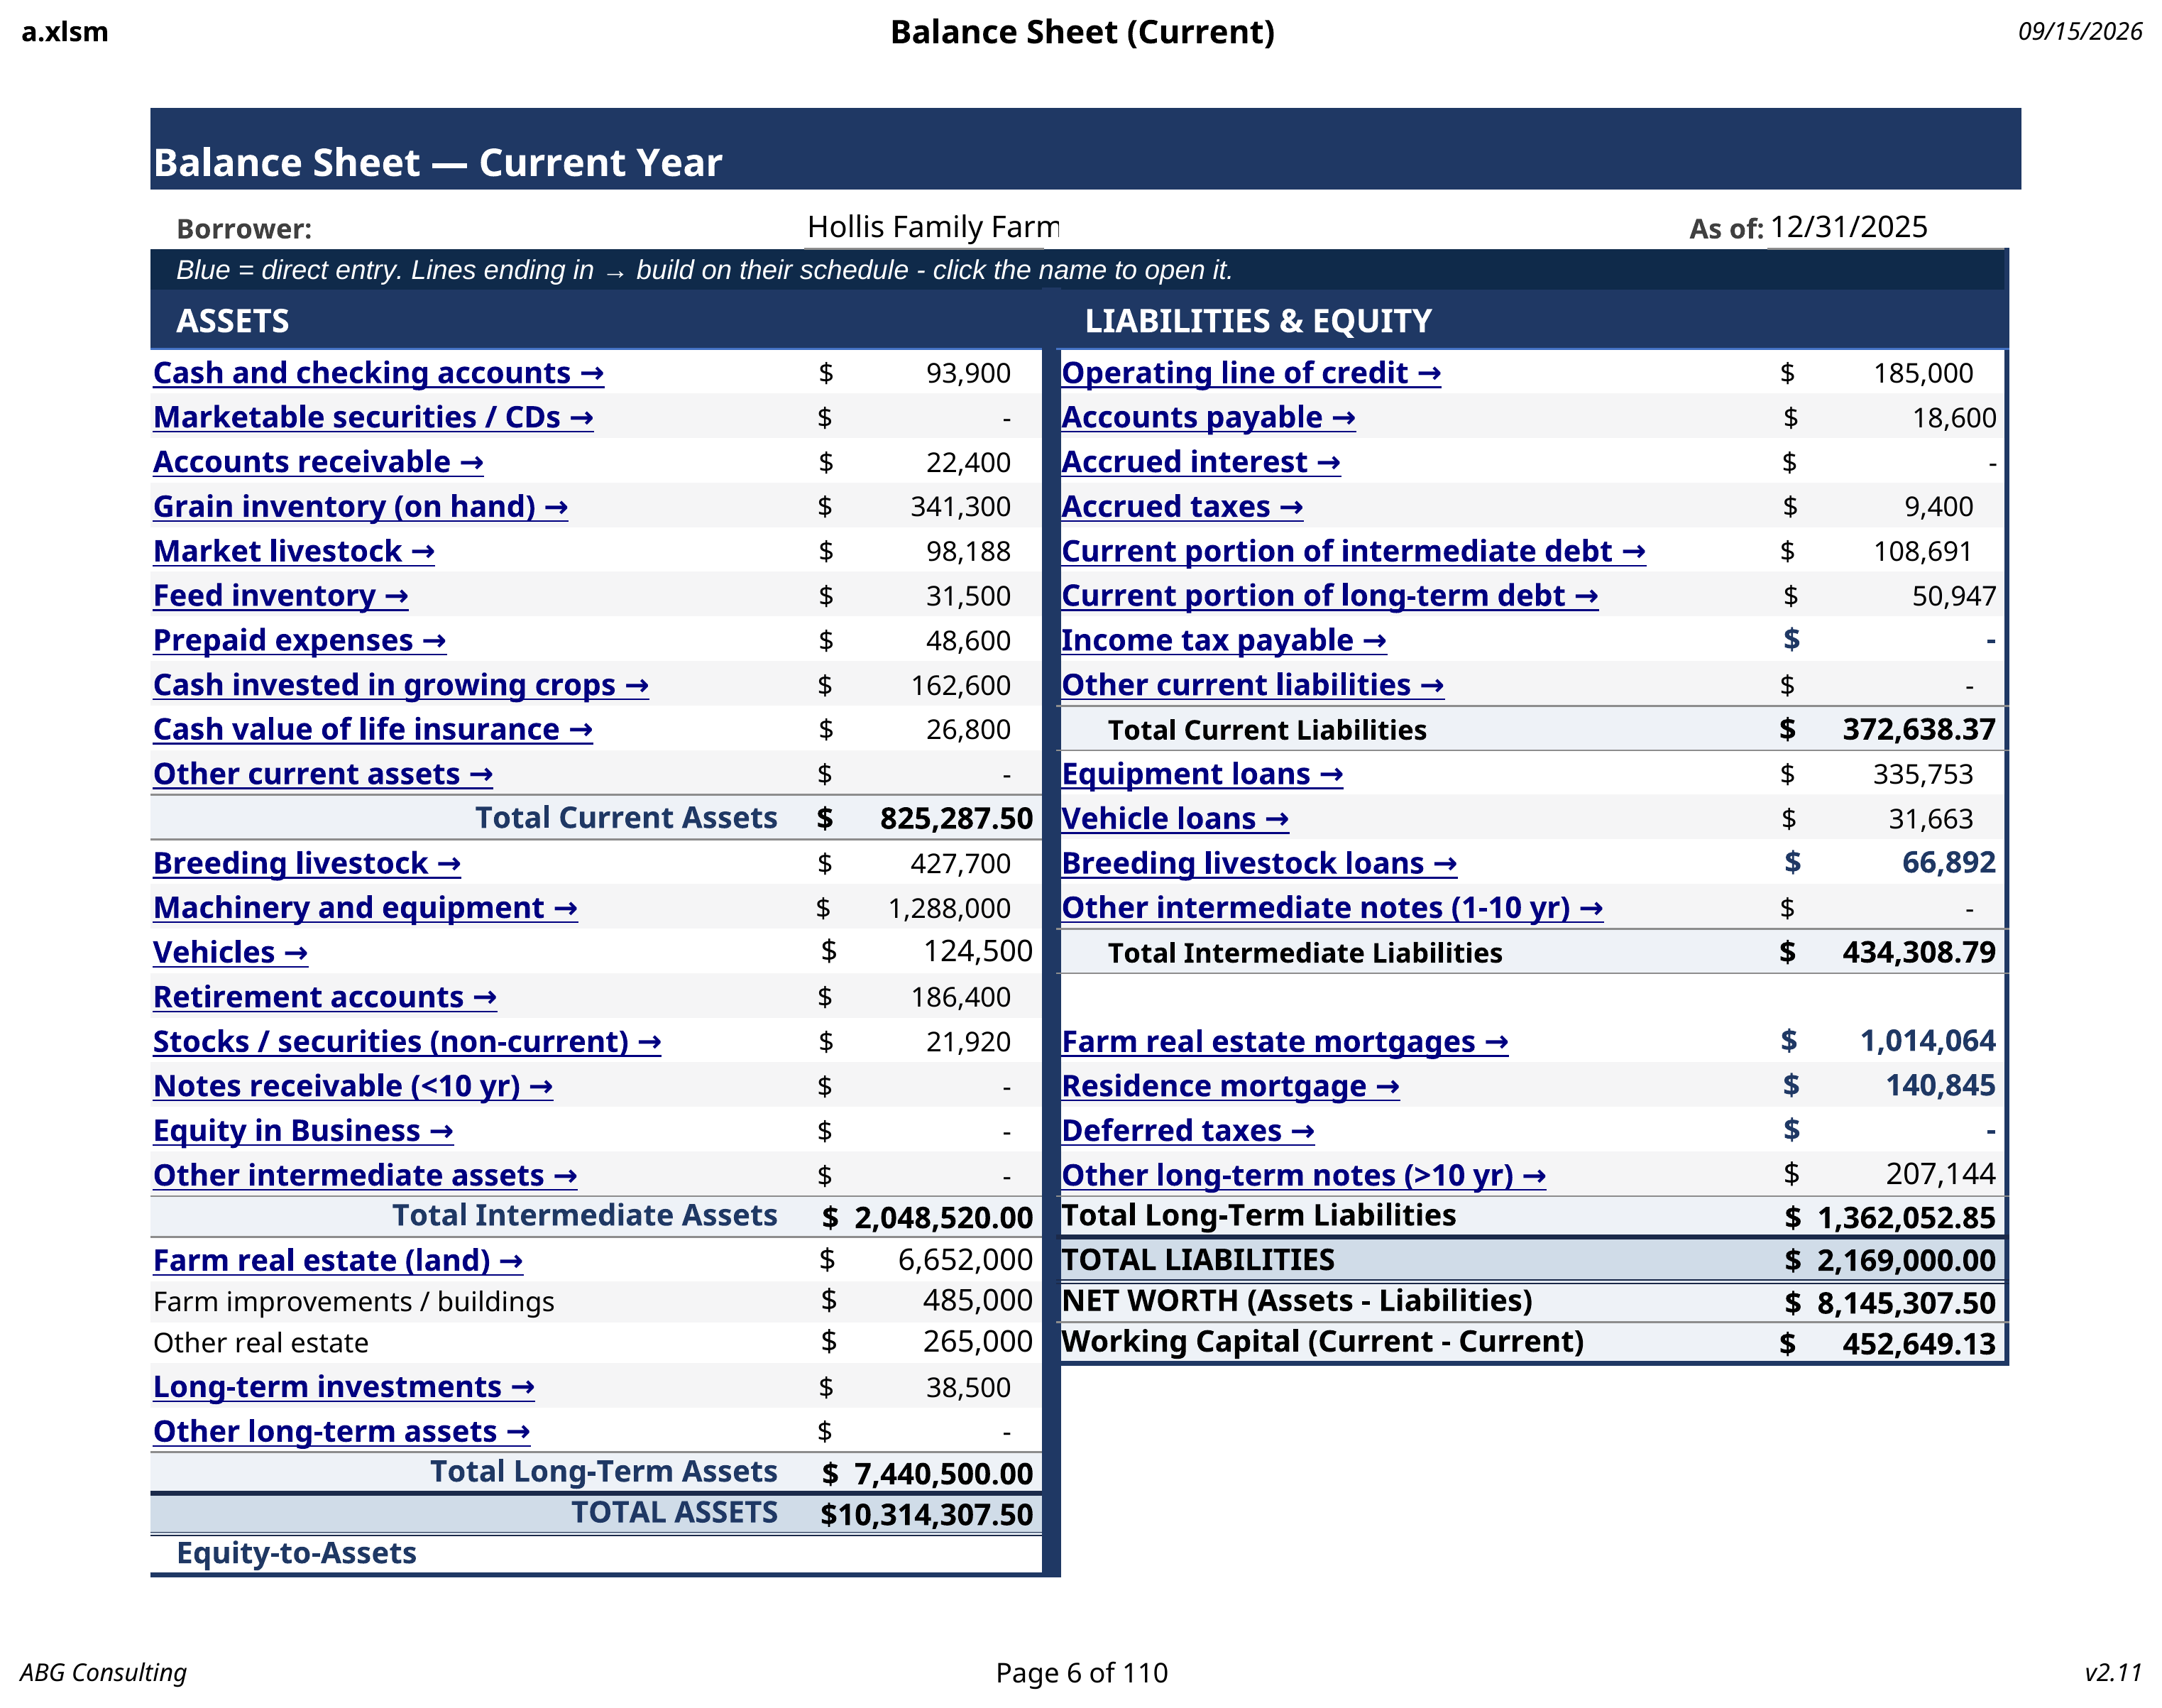2162x1708 pixels.
Task: Click the Market livestock link
Action: pos(294,551)
